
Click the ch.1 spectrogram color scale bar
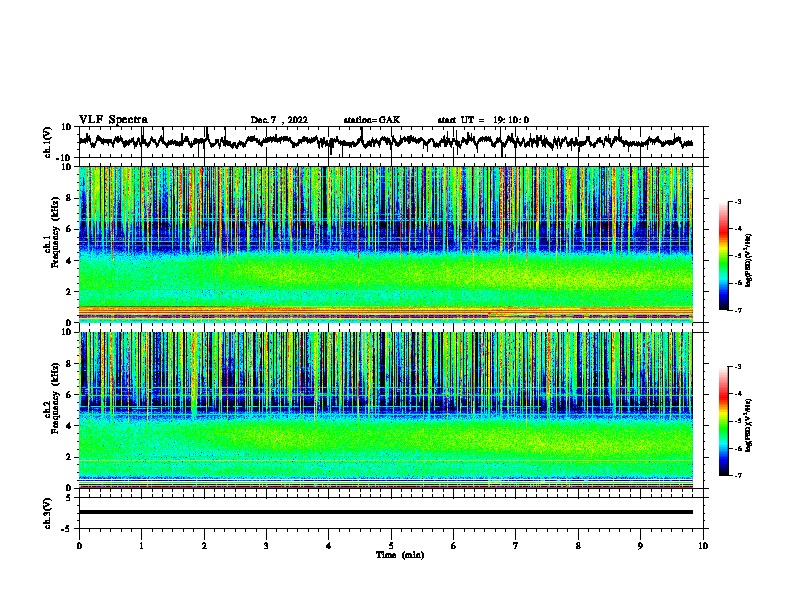pos(724,256)
